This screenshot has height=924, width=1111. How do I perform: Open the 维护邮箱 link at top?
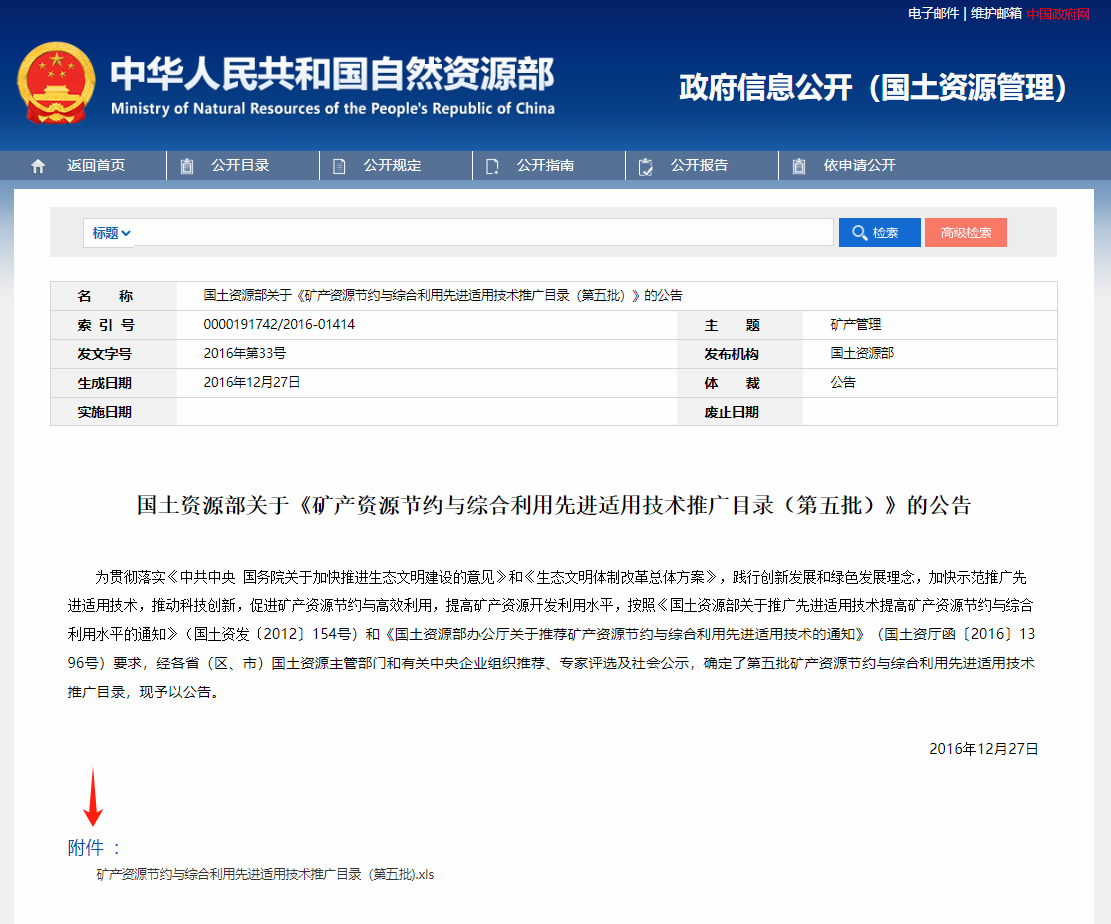pos(995,13)
